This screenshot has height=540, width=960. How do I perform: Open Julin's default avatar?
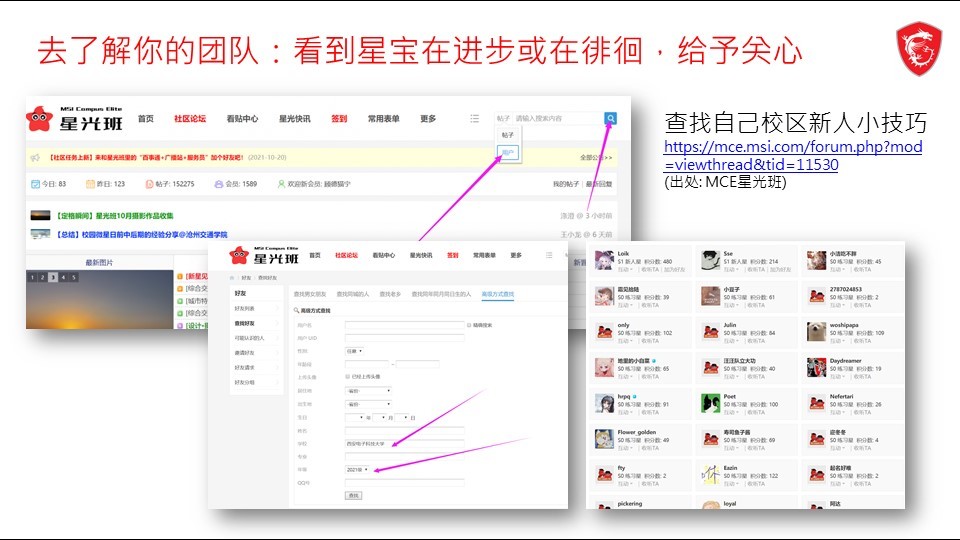click(710, 332)
